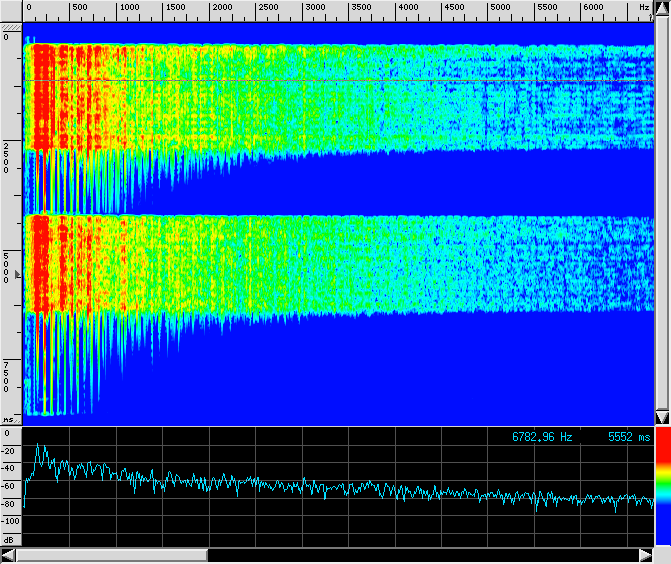
Task: Click the right scroll arrow of horizontal scrollbar
Action: point(645,555)
